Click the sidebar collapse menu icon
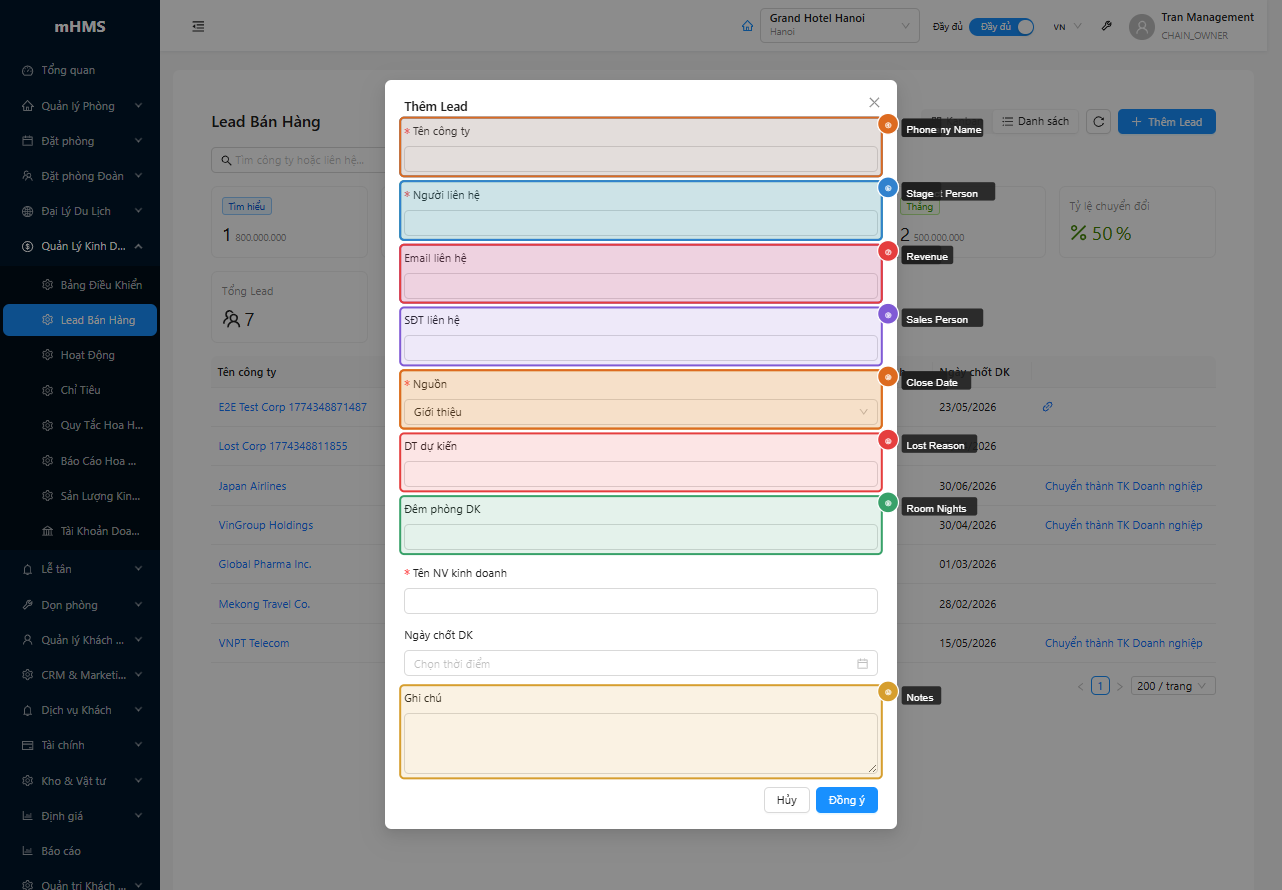The height and width of the screenshot is (890, 1282). tap(198, 26)
